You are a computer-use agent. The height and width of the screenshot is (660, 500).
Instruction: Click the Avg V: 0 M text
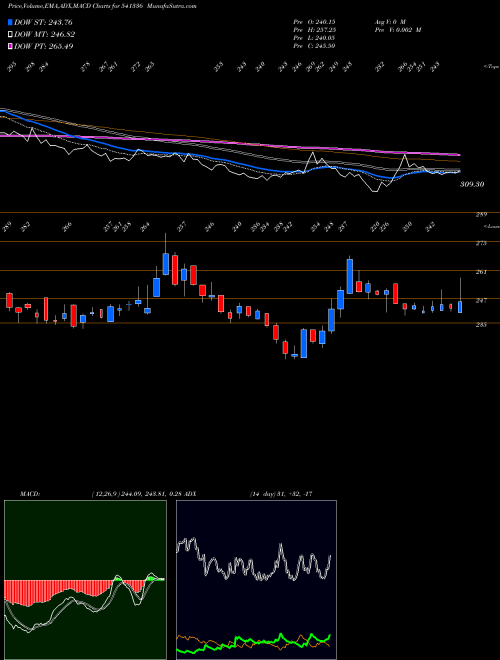pyautogui.click(x=389, y=22)
